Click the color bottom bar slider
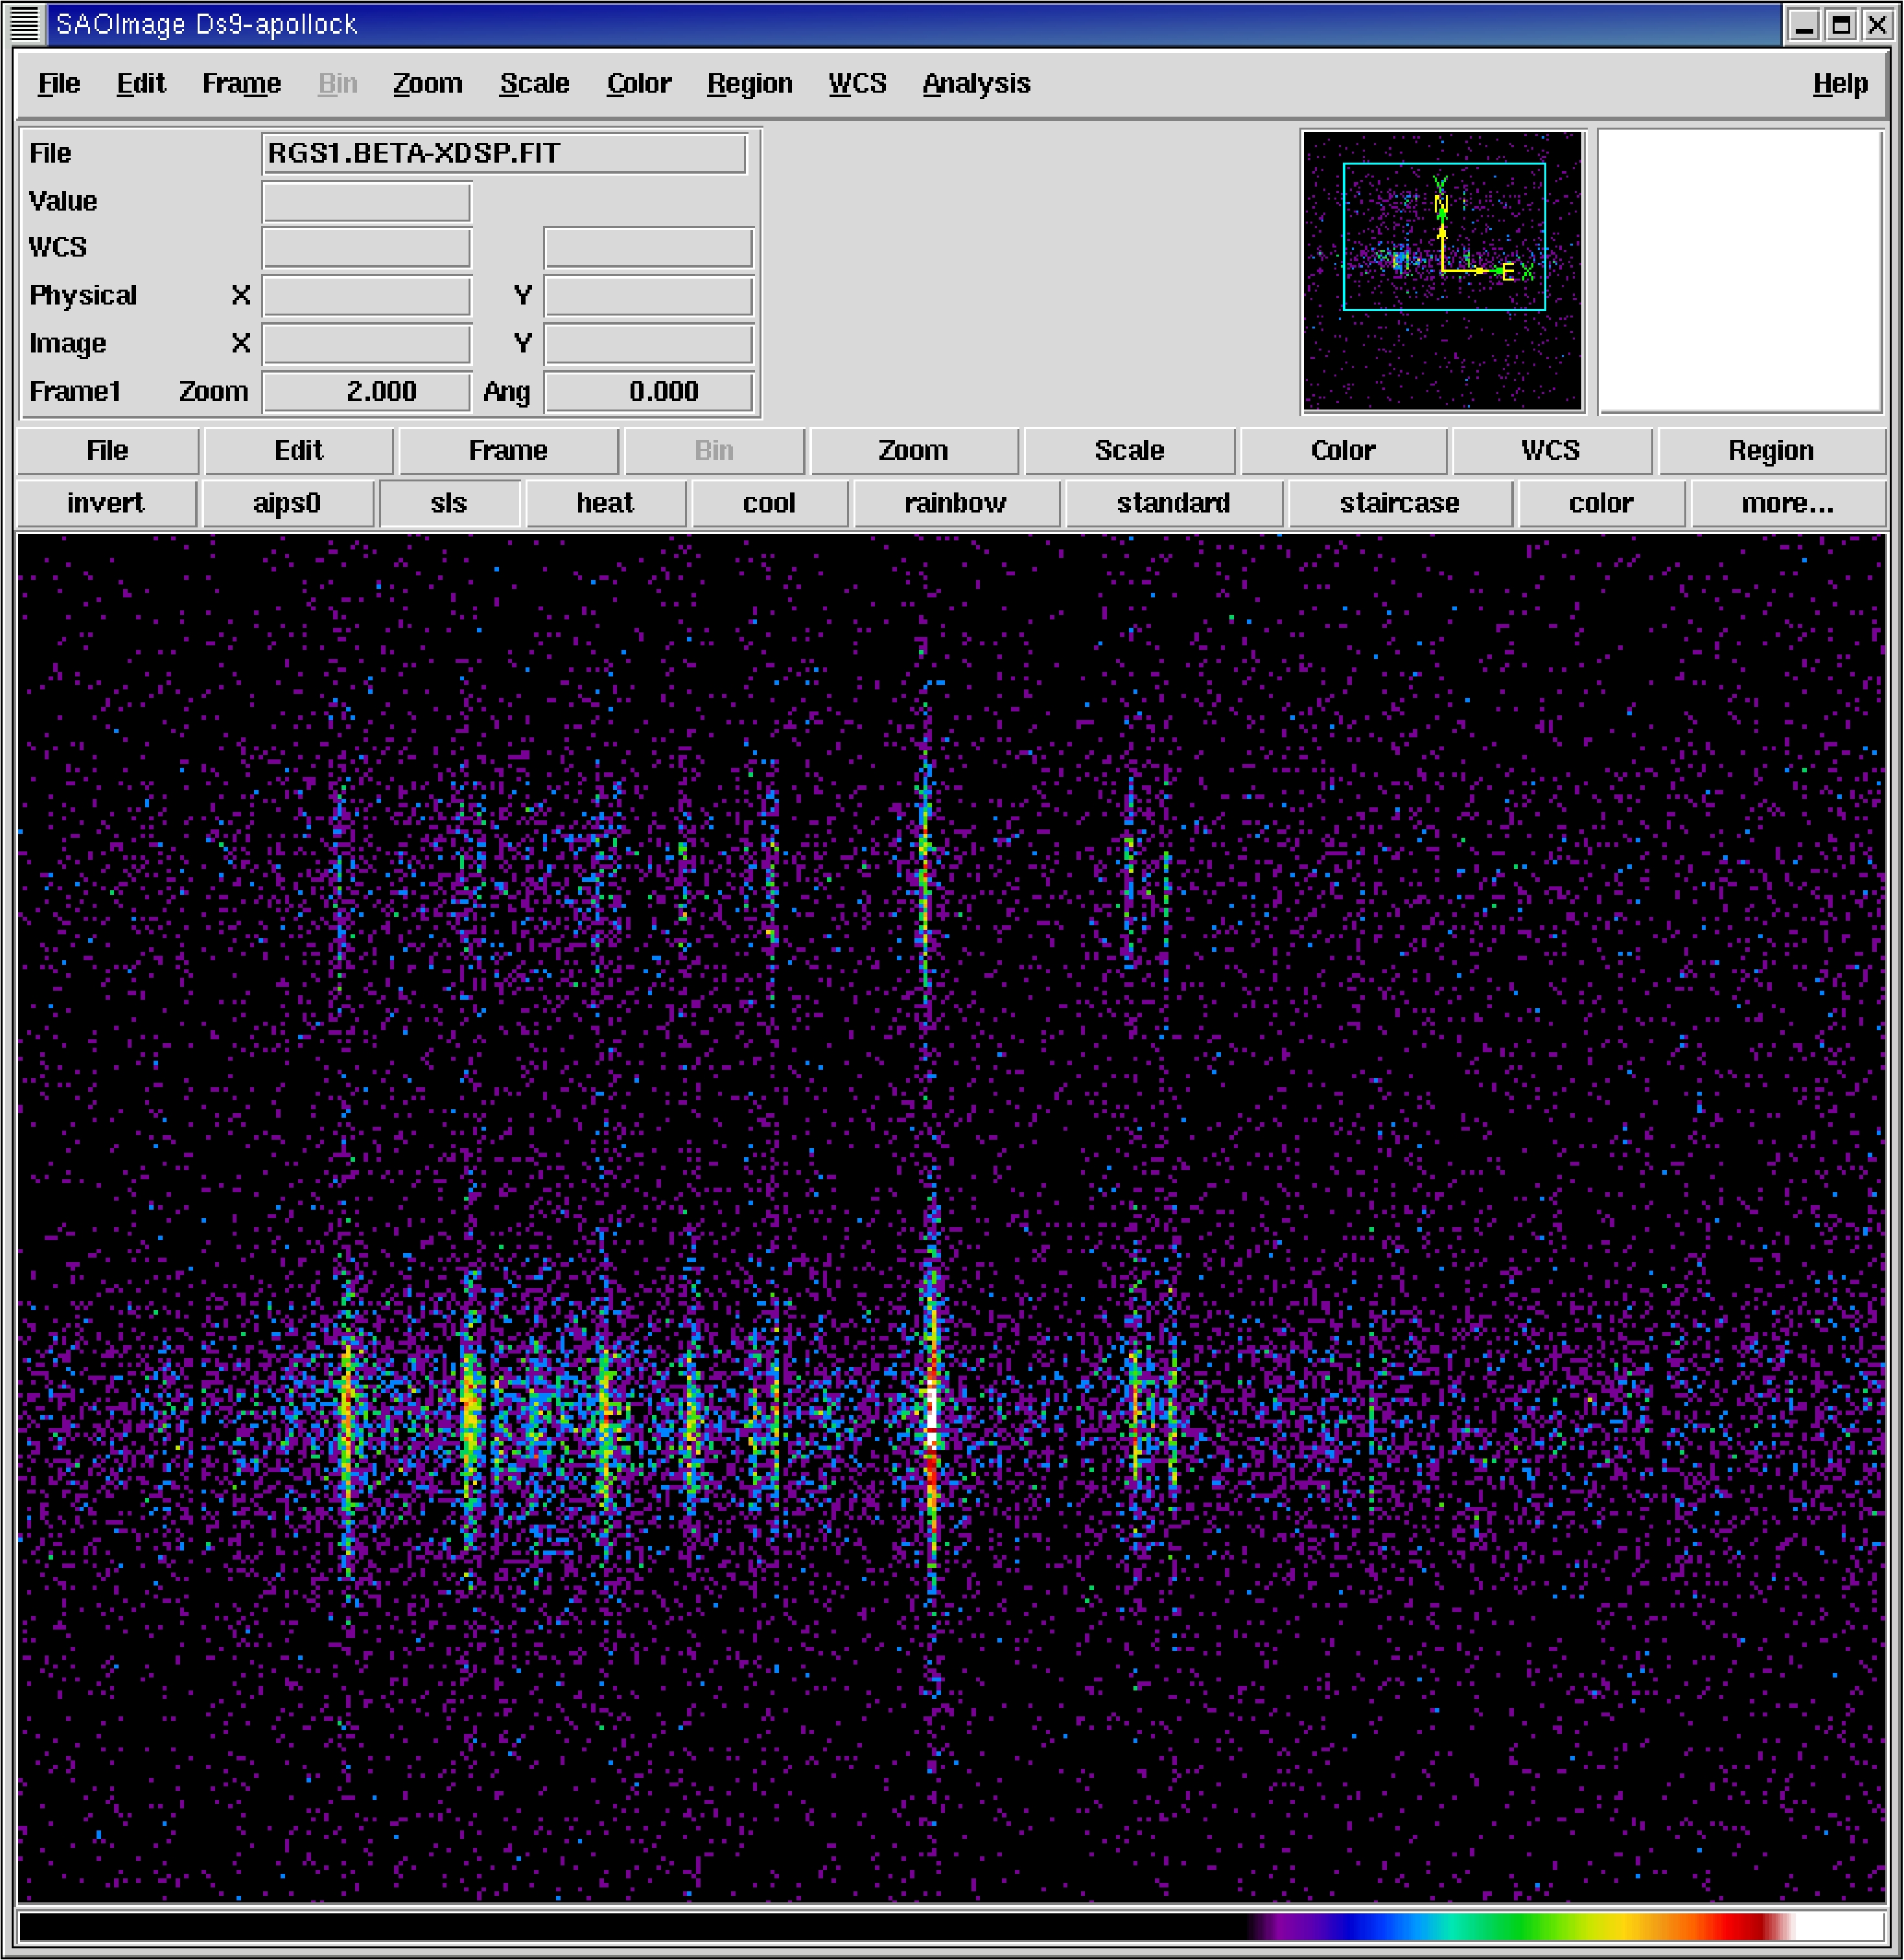The image size is (1904, 1960). pos(952,1925)
